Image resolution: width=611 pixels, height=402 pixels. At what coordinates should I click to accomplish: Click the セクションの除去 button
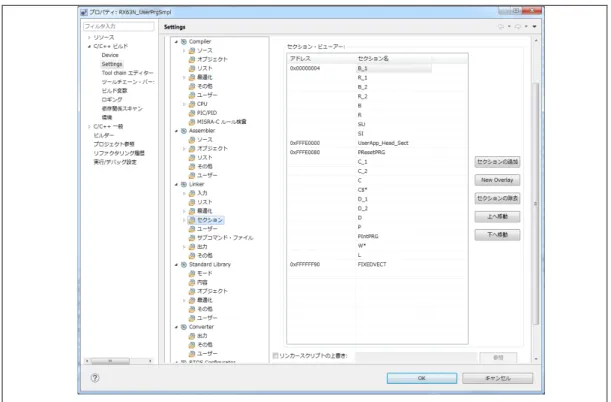(x=497, y=198)
